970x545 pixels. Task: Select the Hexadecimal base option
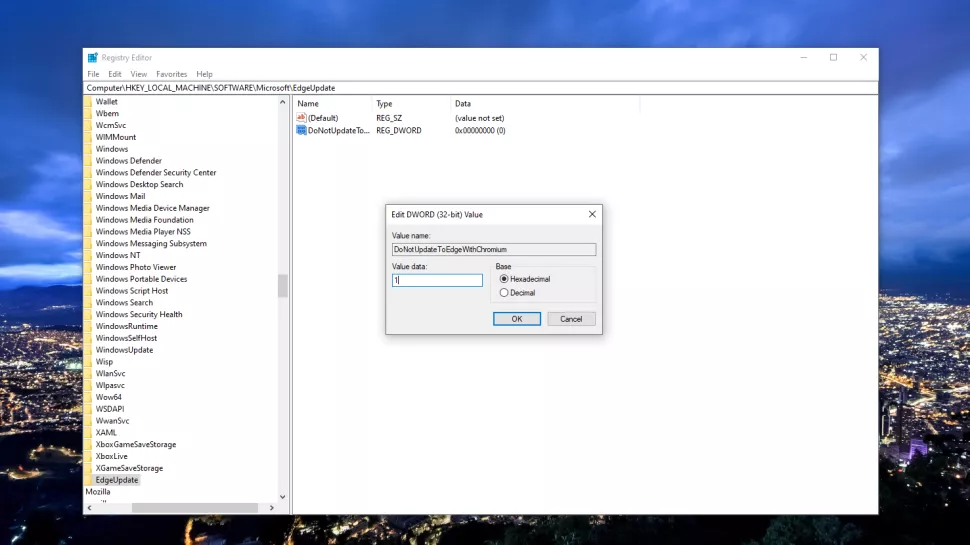[504, 279]
